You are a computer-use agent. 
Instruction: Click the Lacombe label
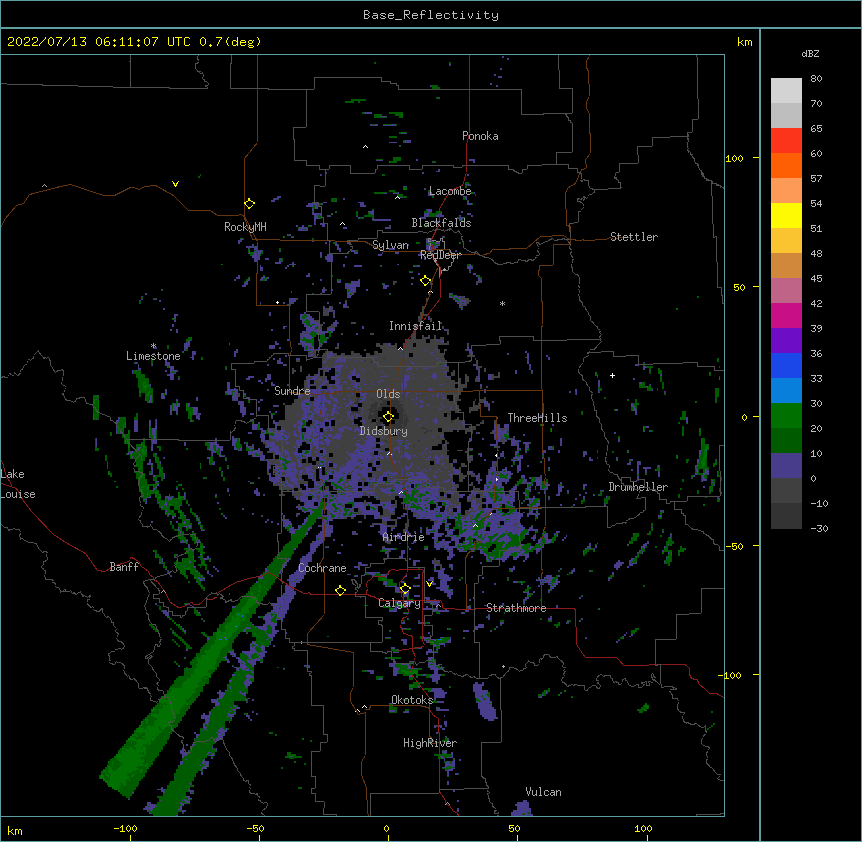[450, 191]
